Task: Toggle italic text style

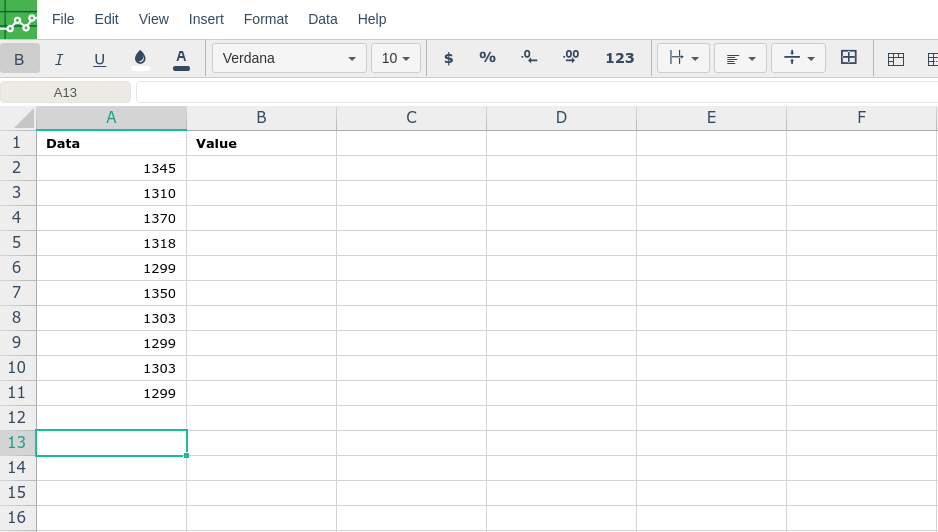Action: [x=59, y=59]
